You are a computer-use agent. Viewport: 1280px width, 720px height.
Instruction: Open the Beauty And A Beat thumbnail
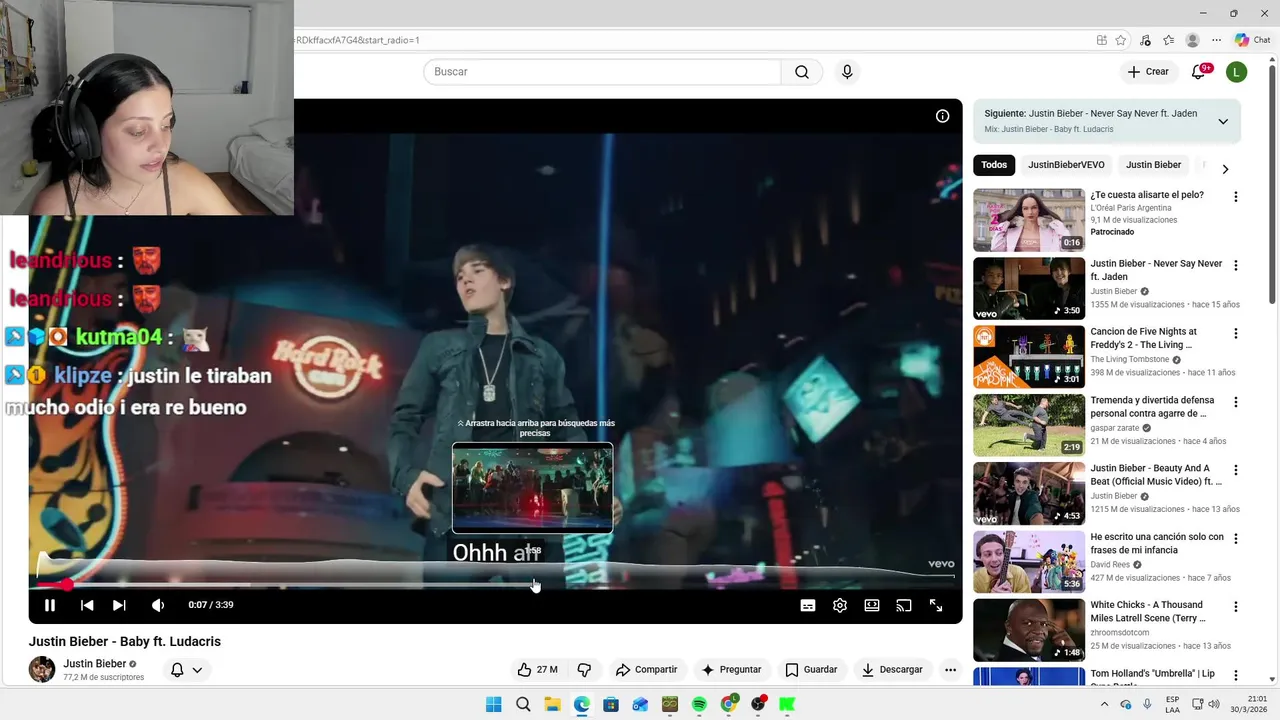(1029, 493)
